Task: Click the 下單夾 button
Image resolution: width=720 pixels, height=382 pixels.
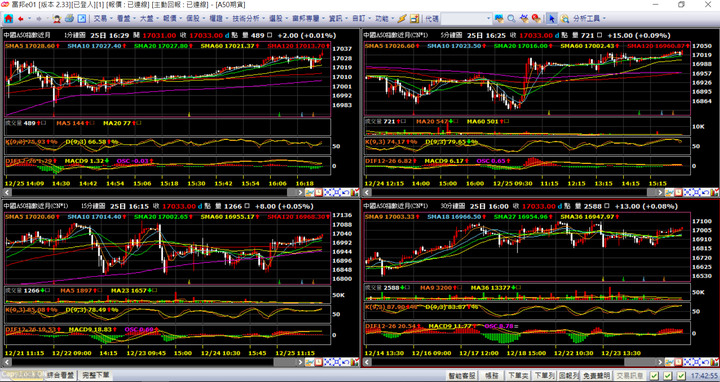Action: click(x=518, y=376)
